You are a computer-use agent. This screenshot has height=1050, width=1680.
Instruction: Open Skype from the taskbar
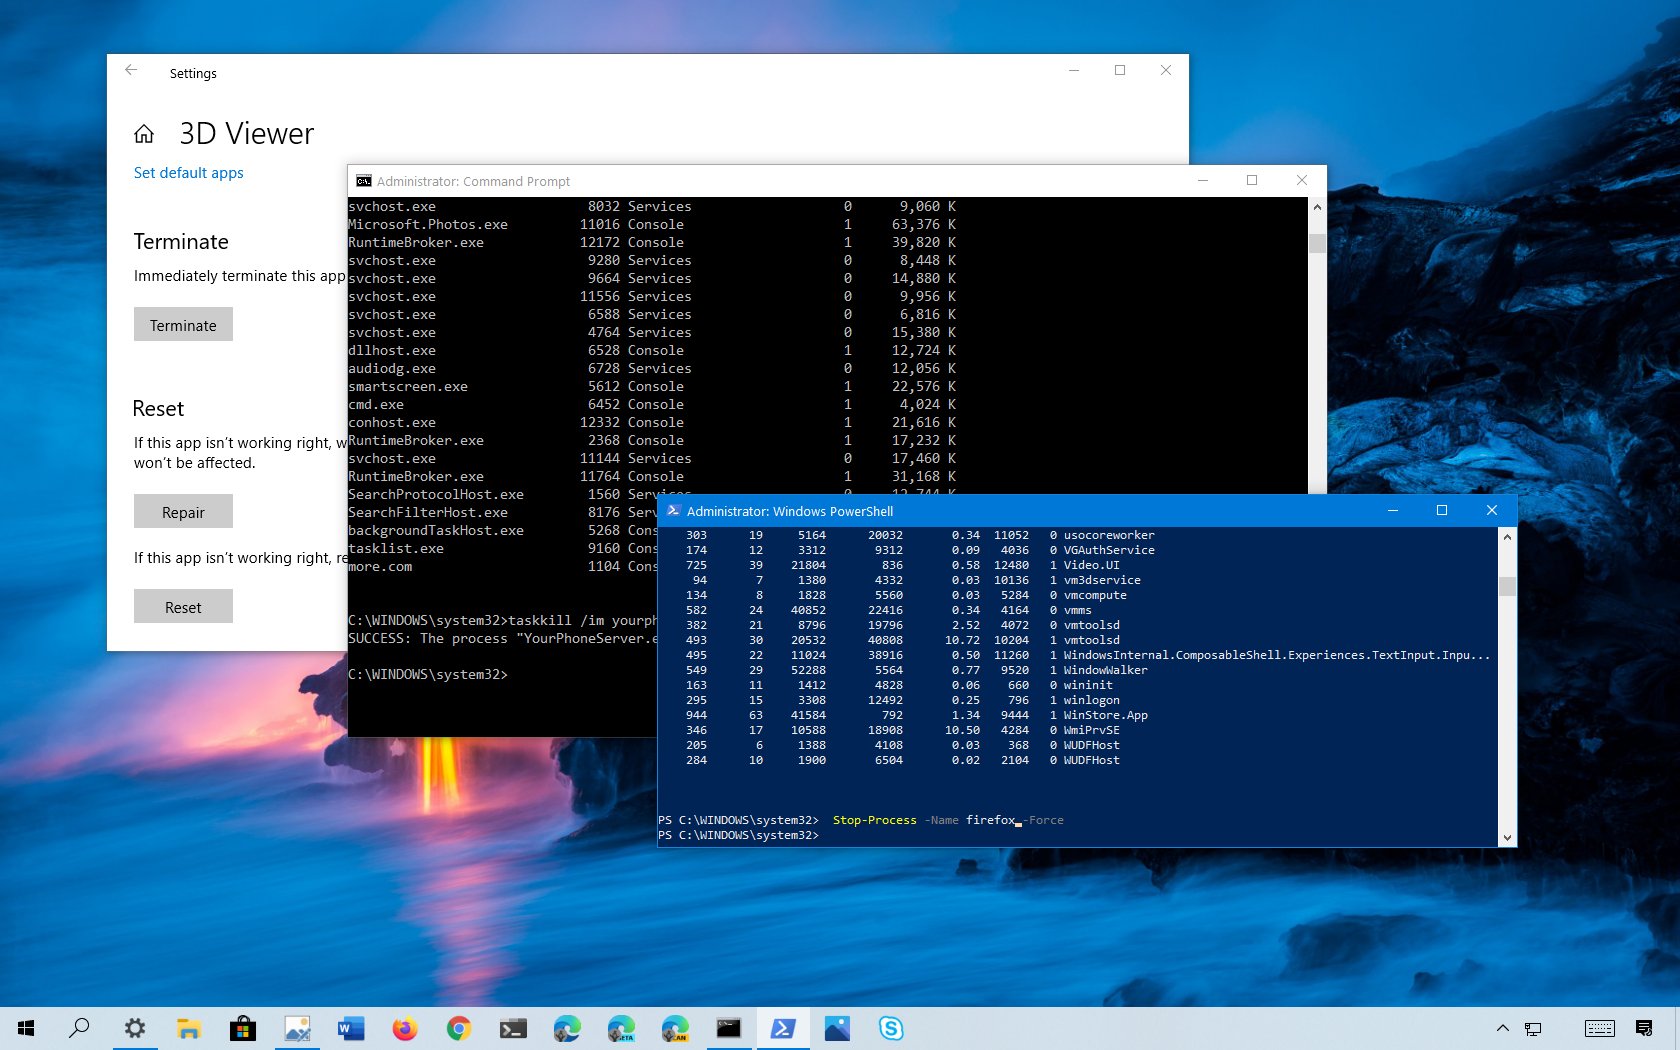tap(891, 1028)
